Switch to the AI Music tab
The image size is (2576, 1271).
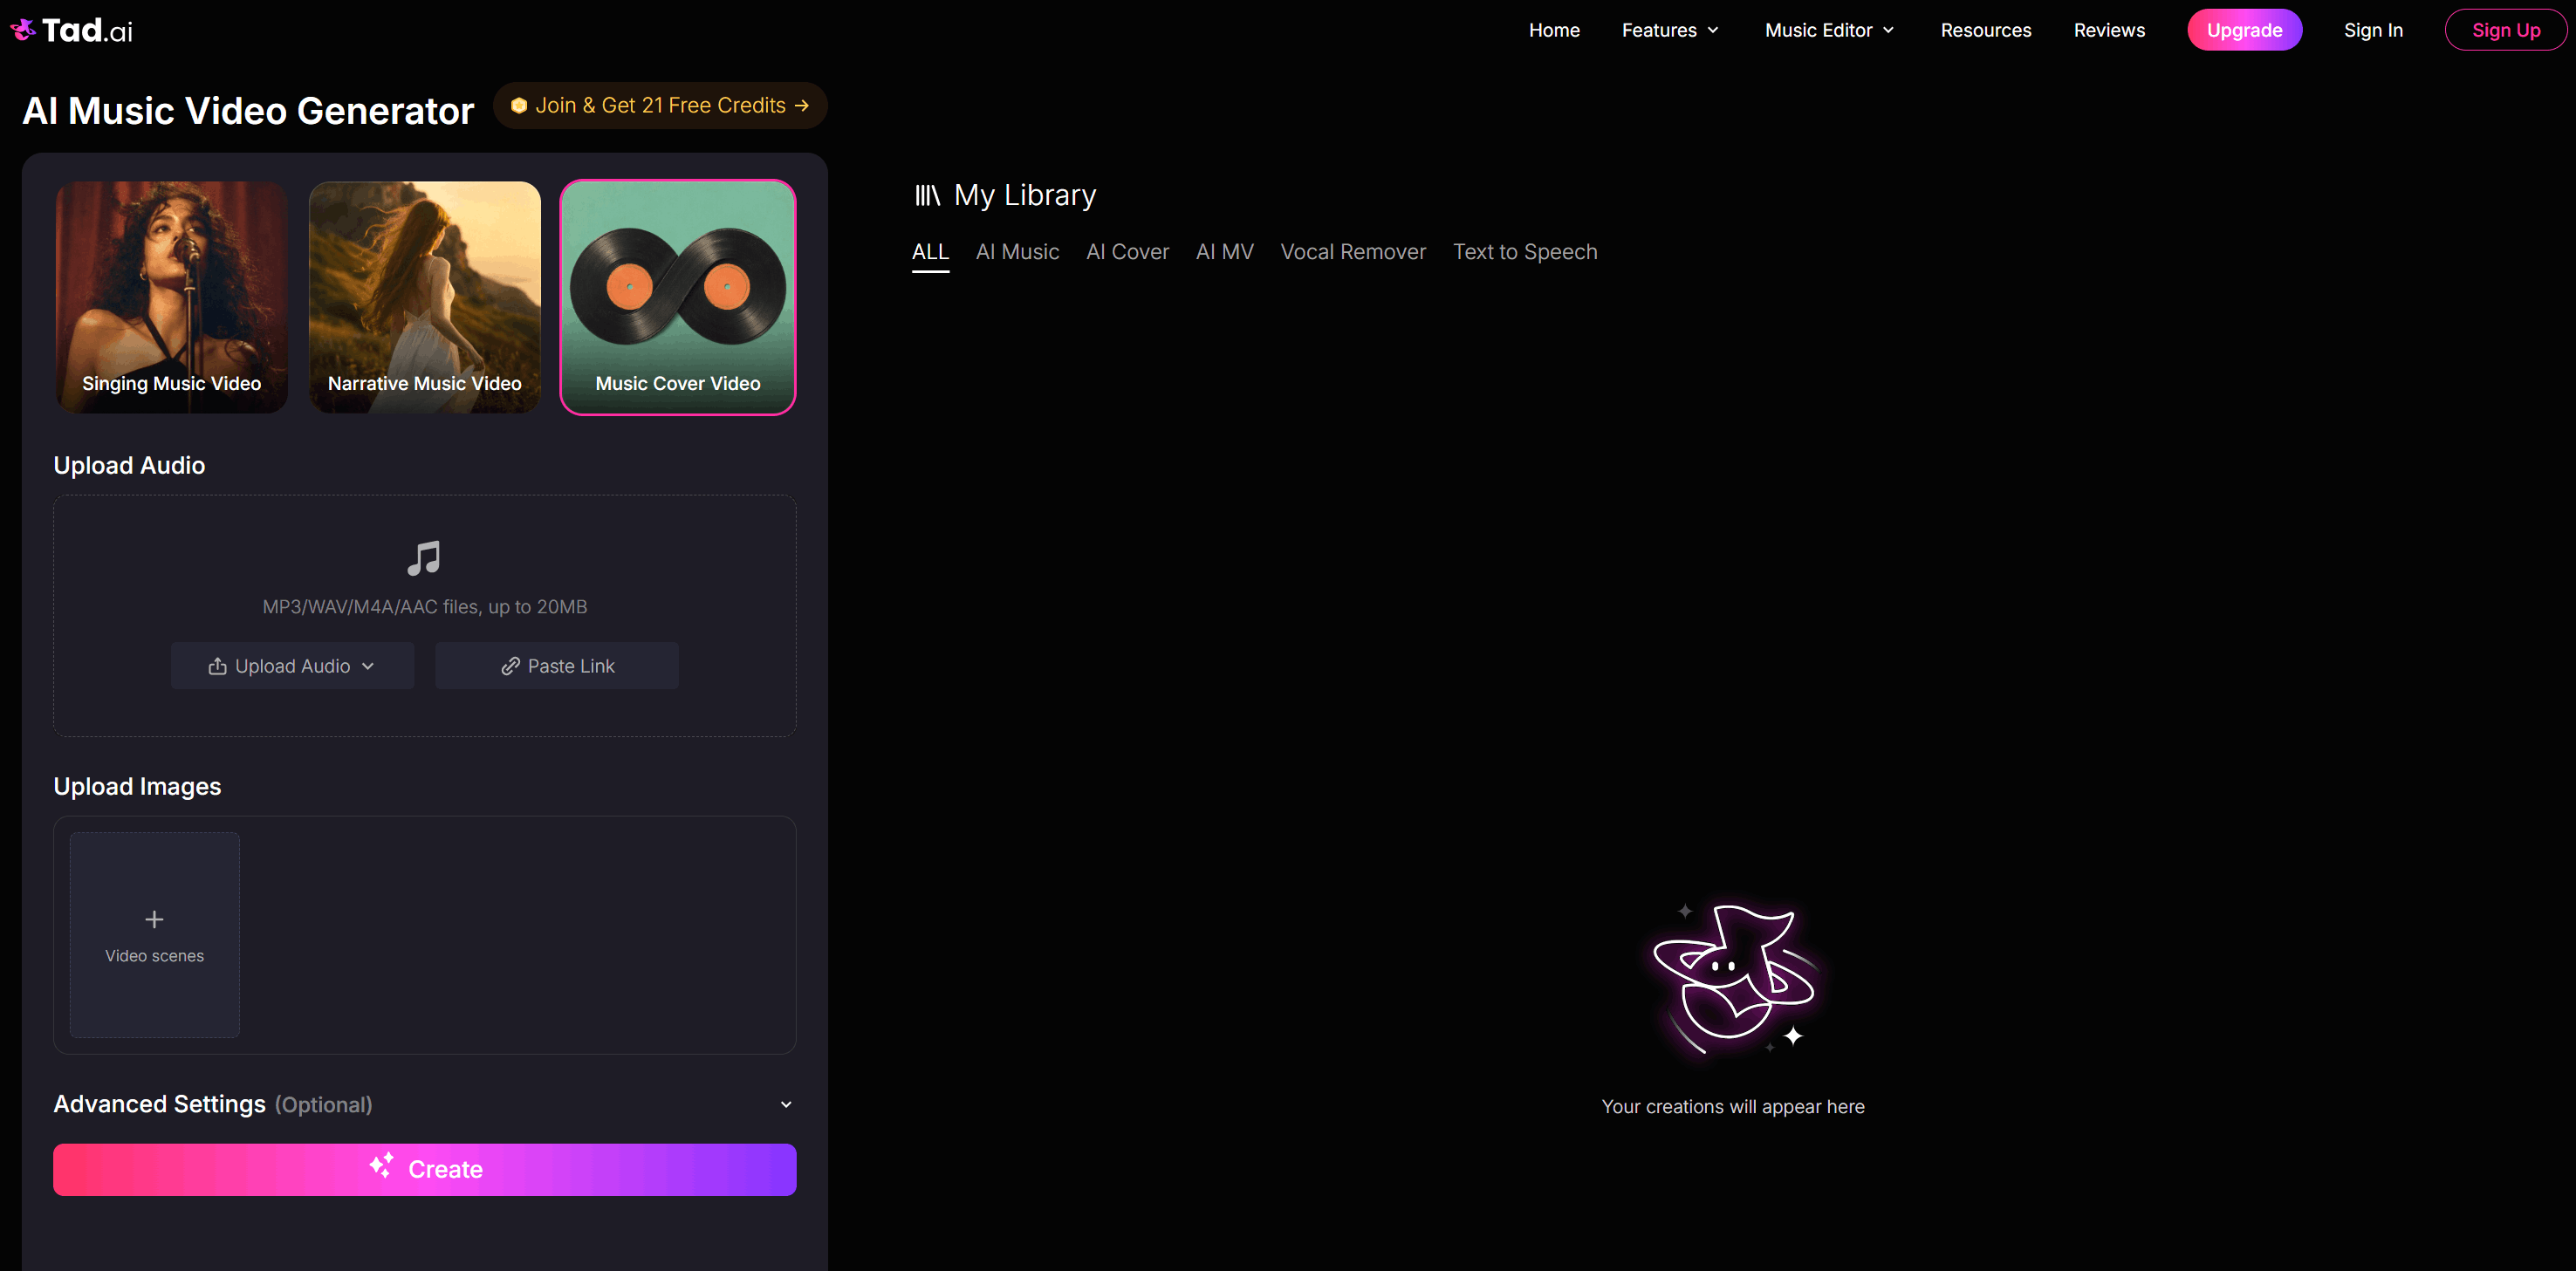pos(1017,252)
